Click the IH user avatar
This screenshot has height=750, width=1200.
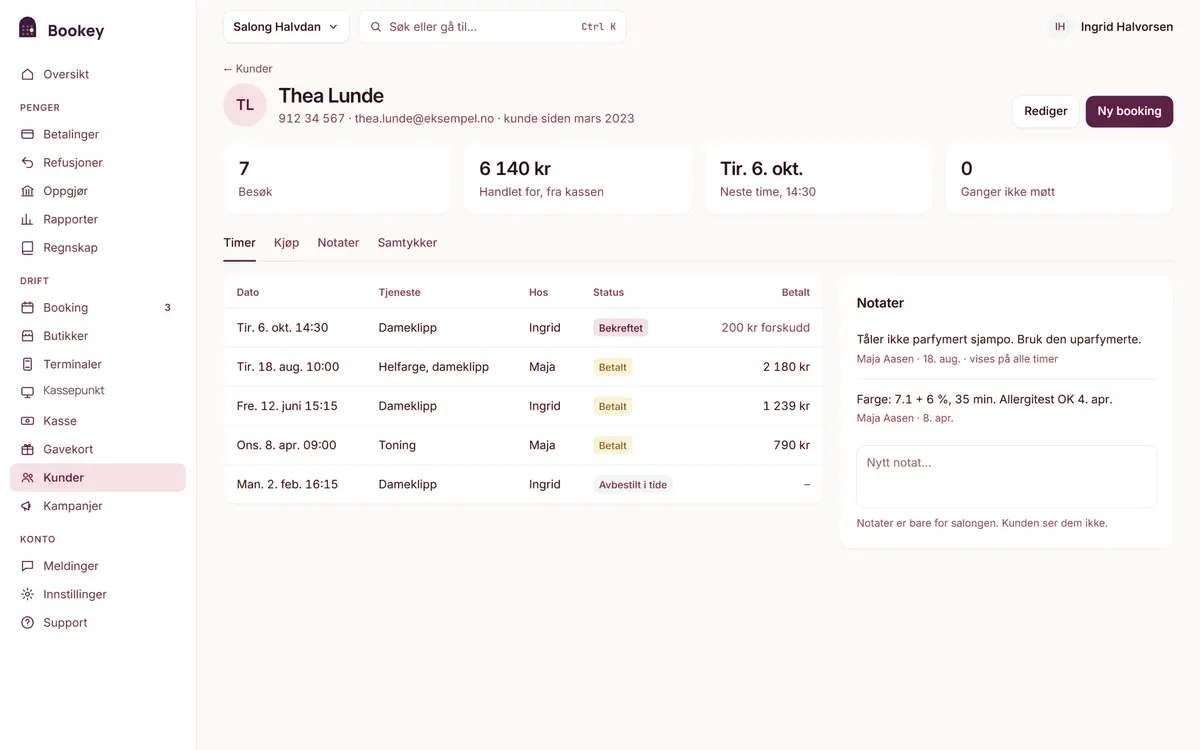(x=1060, y=27)
